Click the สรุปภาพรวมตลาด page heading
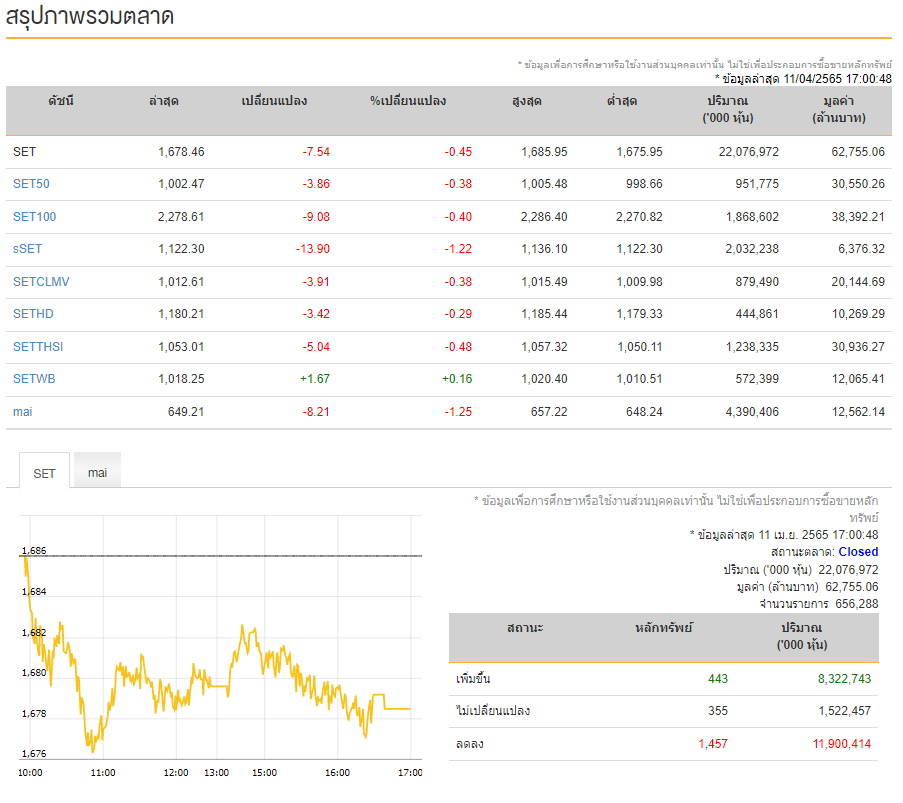 click(x=89, y=16)
